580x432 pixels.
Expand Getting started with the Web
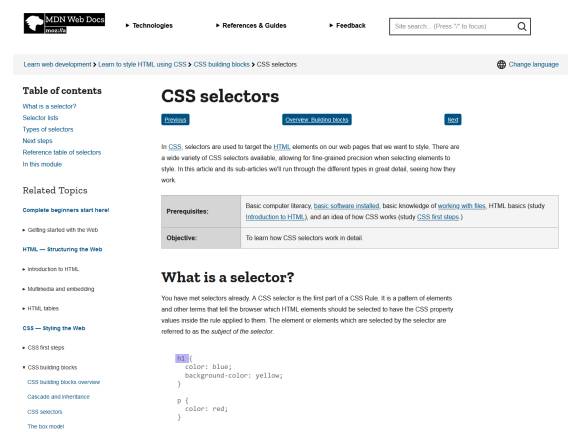pos(60,230)
